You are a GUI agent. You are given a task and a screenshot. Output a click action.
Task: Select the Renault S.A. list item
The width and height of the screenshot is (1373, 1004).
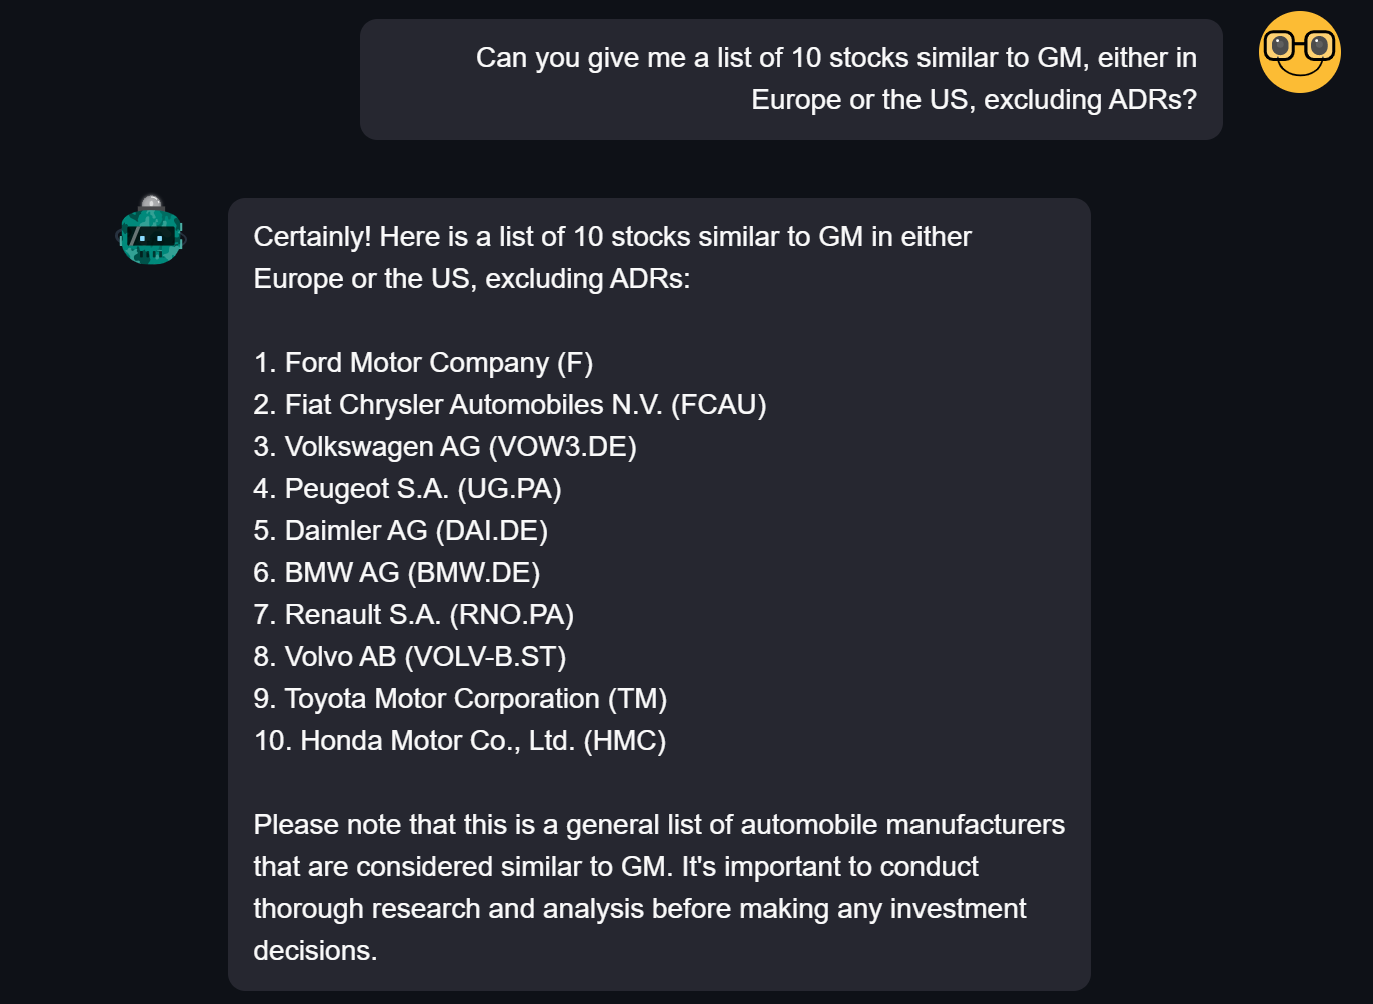point(413,615)
